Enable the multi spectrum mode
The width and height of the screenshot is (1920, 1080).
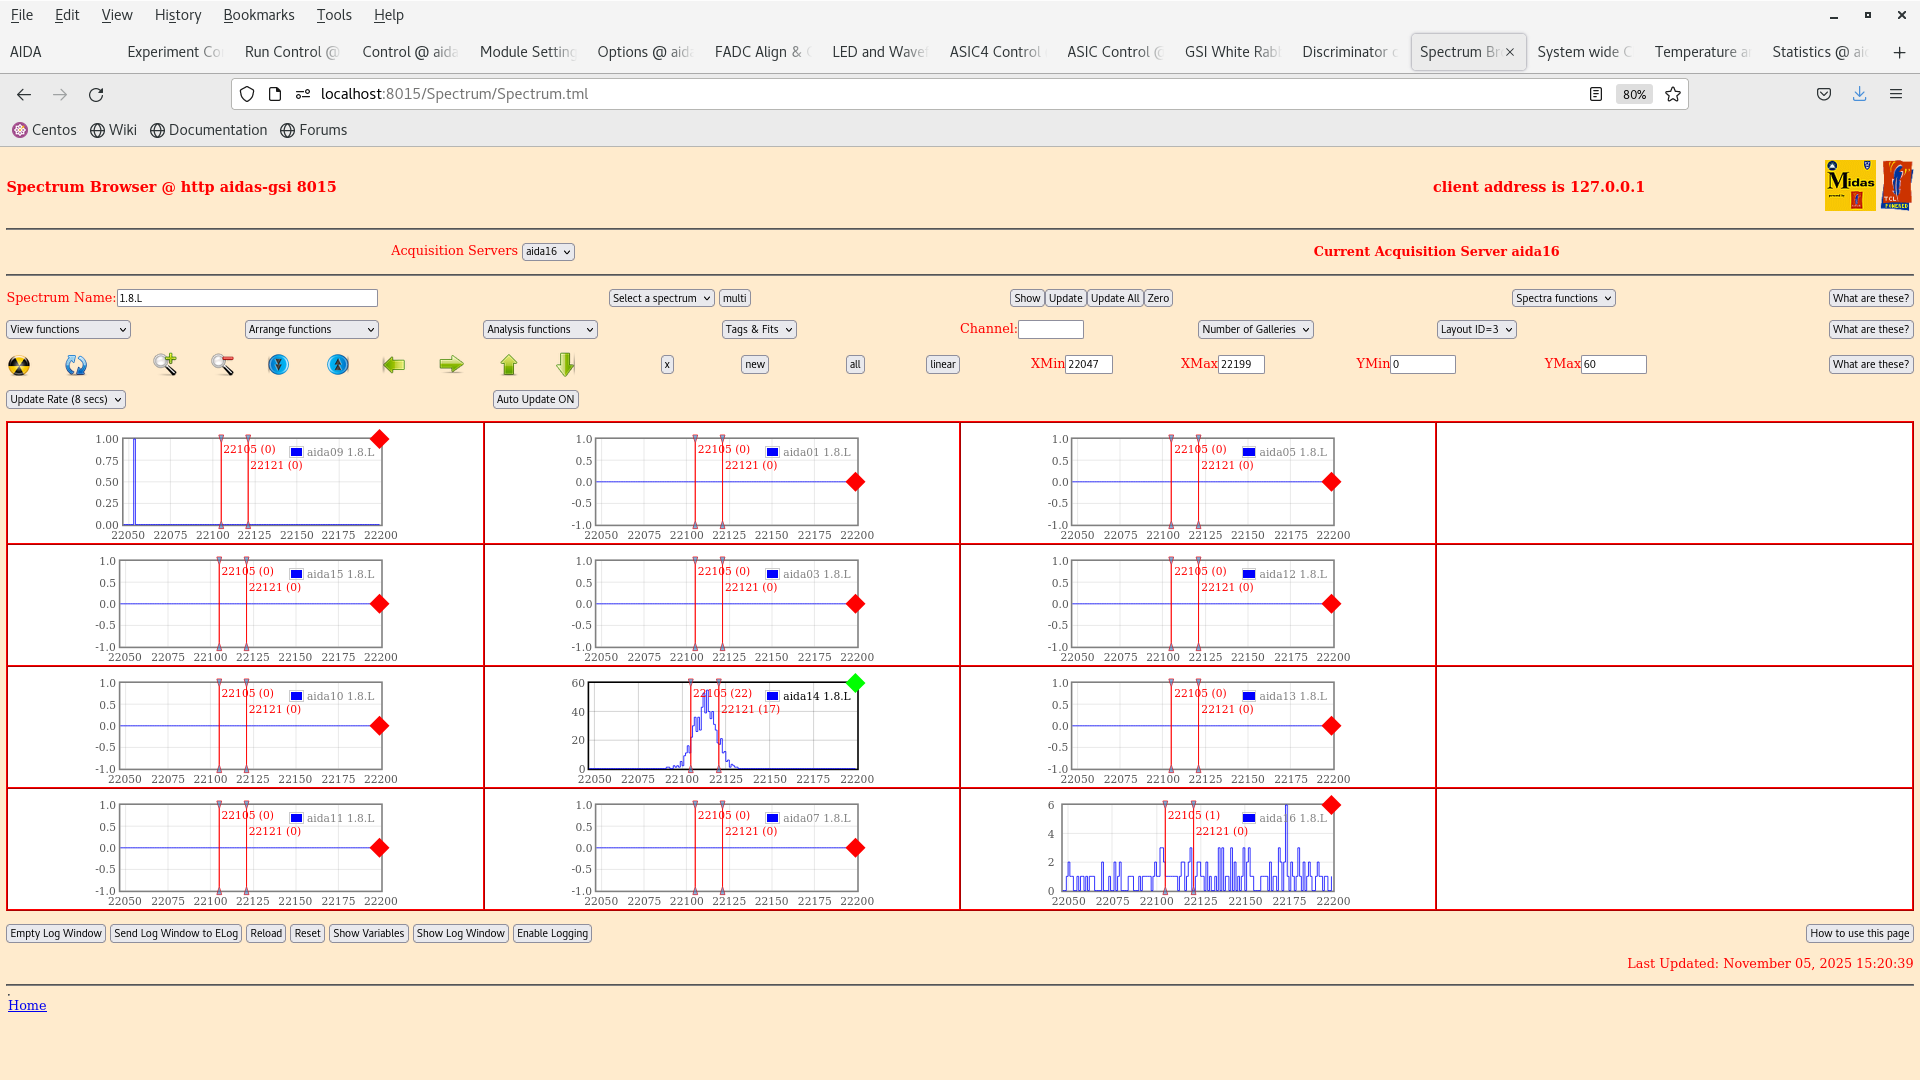click(734, 297)
